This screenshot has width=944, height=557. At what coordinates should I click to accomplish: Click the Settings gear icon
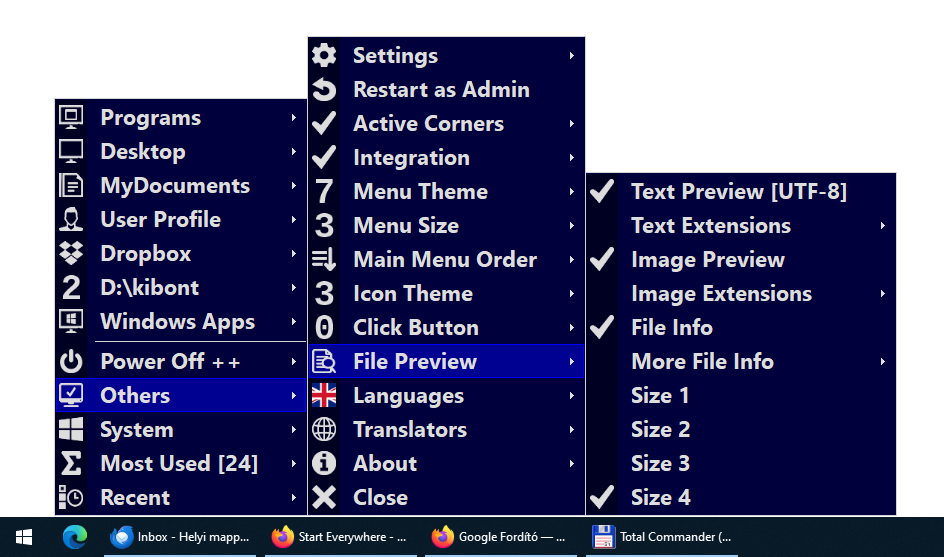pyautogui.click(x=324, y=56)
